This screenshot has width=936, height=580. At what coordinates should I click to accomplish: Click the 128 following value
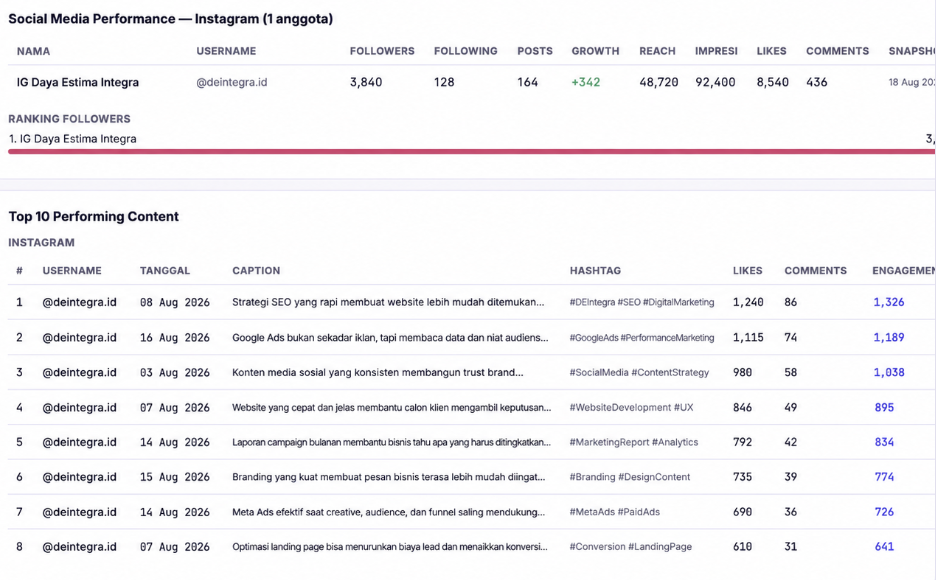pyautogui.click(x=444, y=82)
